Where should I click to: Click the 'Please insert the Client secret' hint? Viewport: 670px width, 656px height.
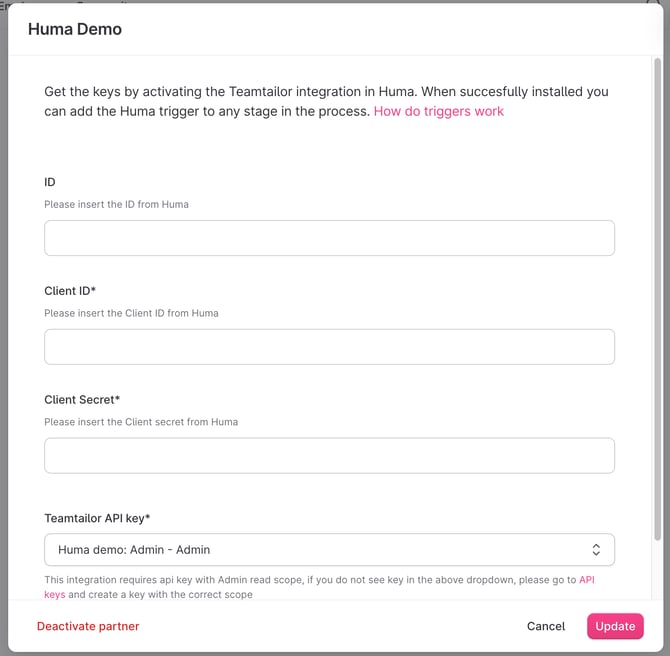tap(141, 422)
